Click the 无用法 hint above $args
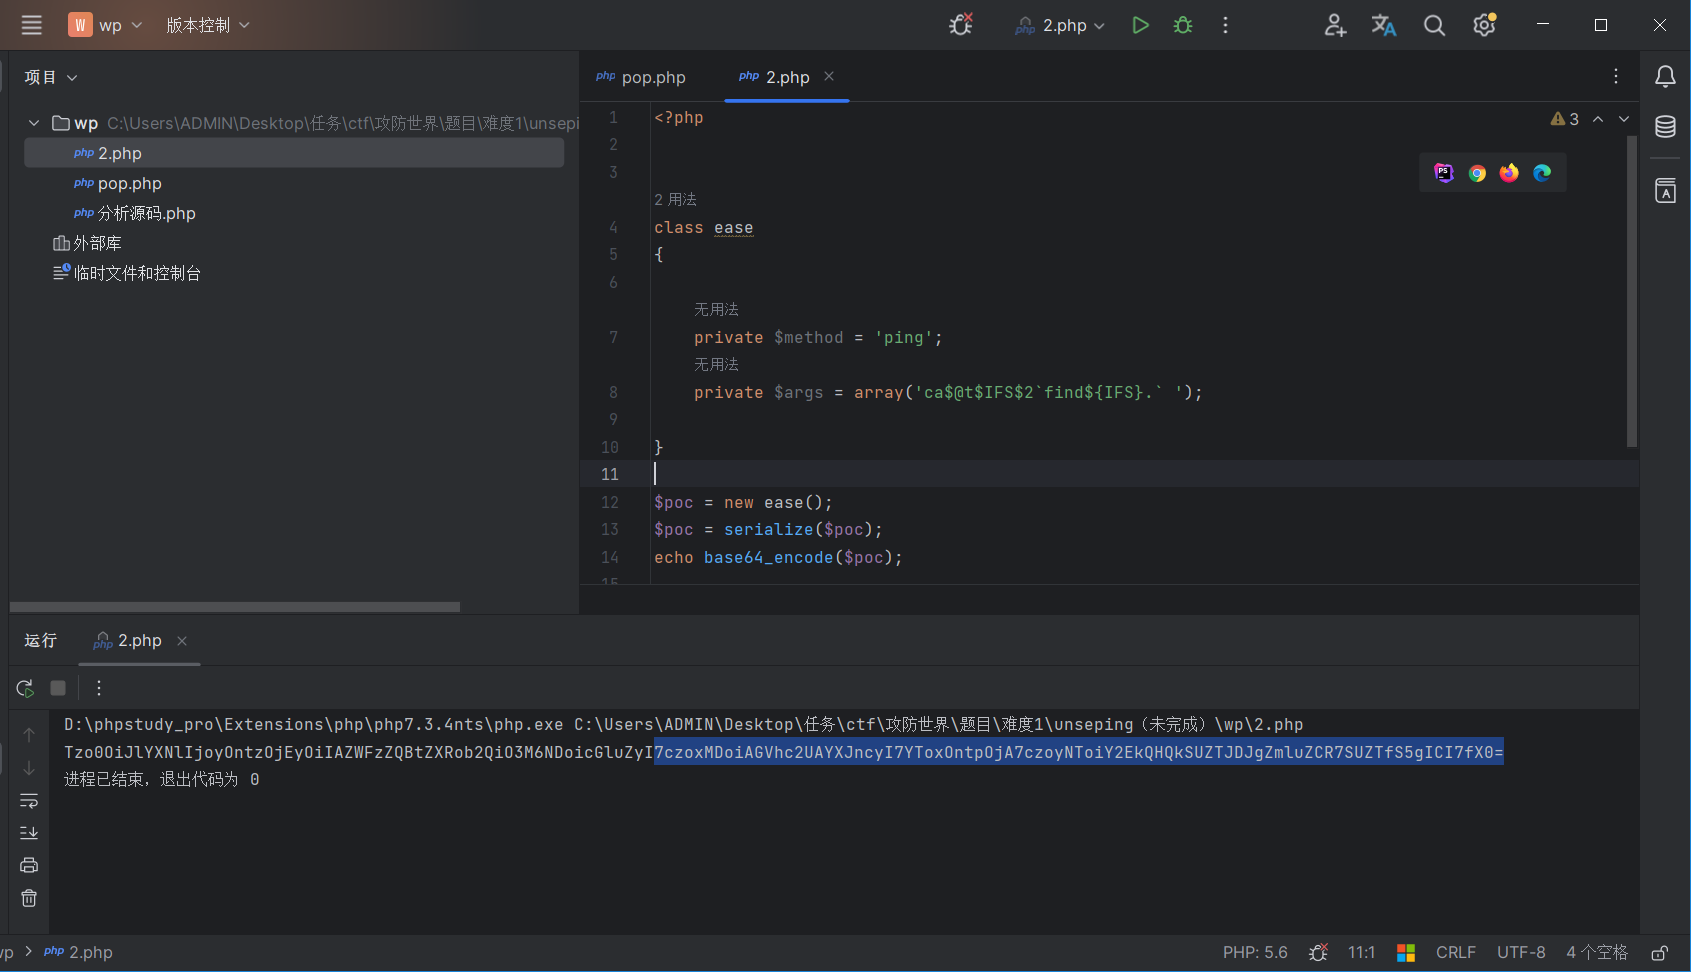Viewport: 1691px width, 972px height. pos(716,365)
